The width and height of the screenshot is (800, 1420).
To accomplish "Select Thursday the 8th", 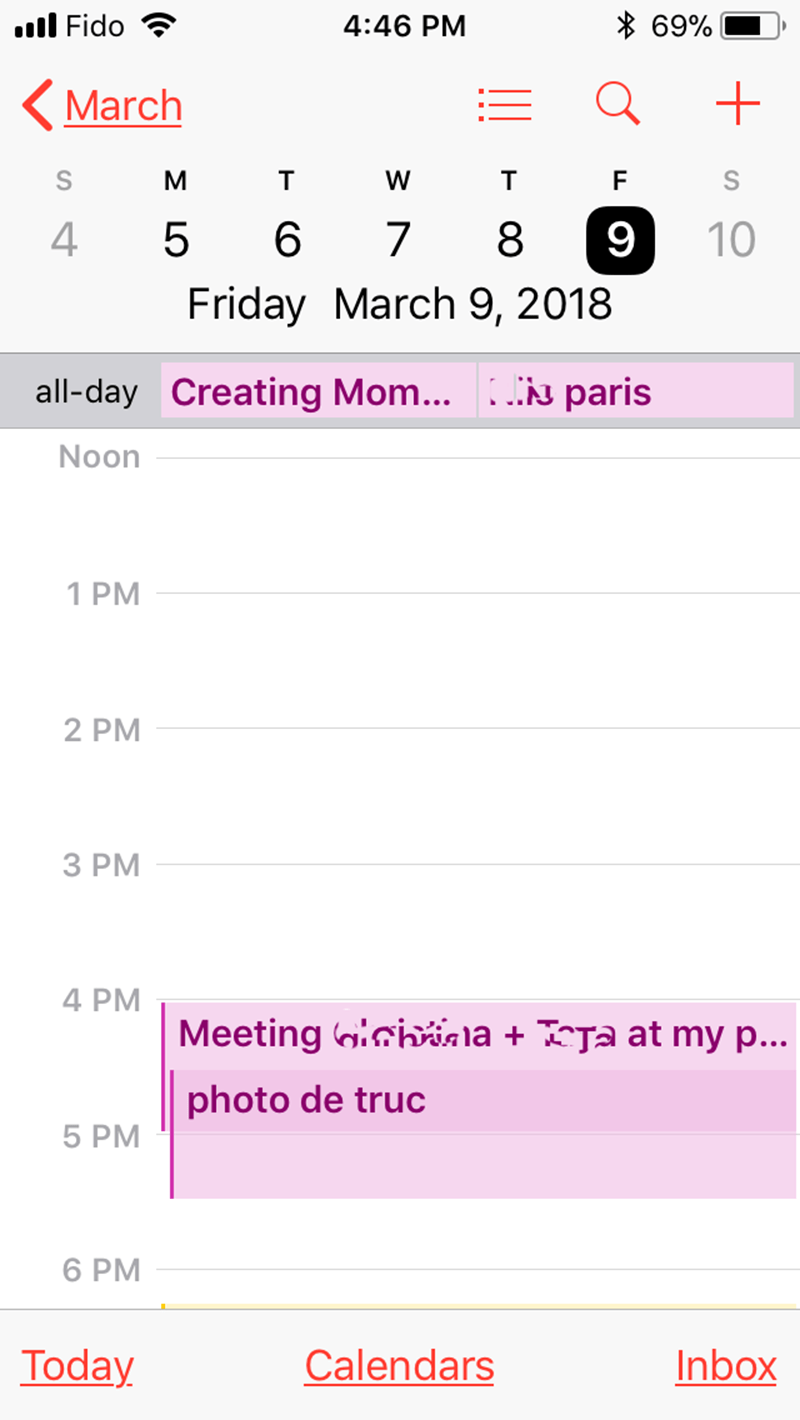I will coord(509,240).
